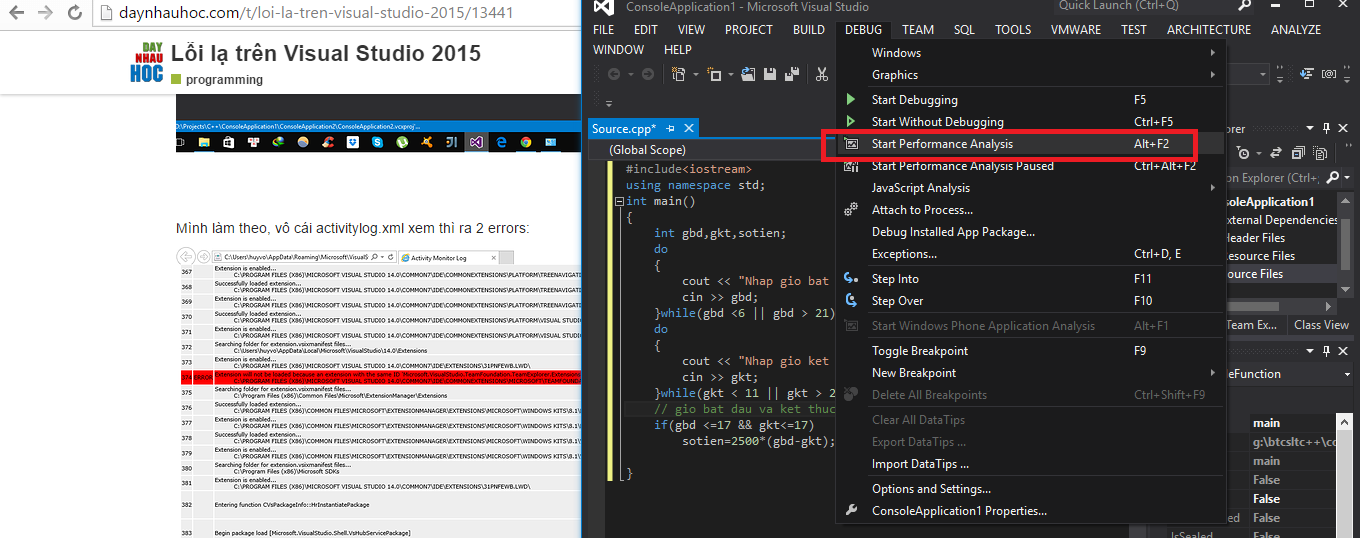Toggle Show All Files in Solution Explorer
The height and width of the screenshot is (538, 1360).
[1320, 153]
